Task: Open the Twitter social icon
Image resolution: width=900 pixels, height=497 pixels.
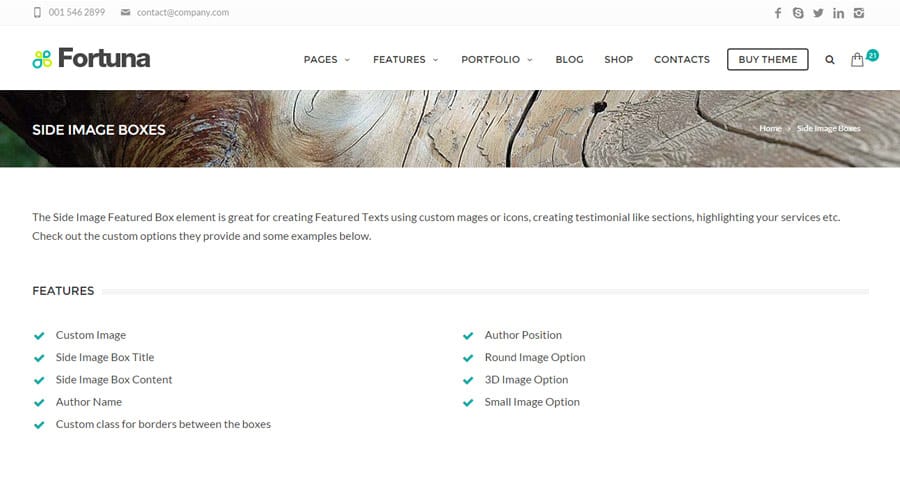Action: point(818,13)
